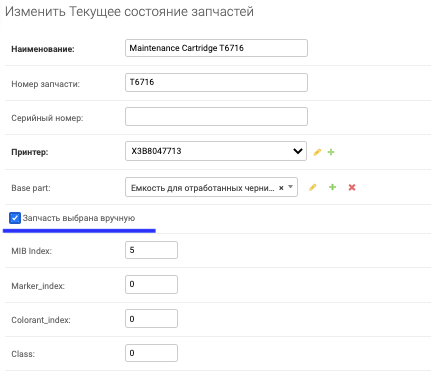Expand the Base part select arrow
The image size is (431, 374).
pyautogui.click(x=290, y=187)
